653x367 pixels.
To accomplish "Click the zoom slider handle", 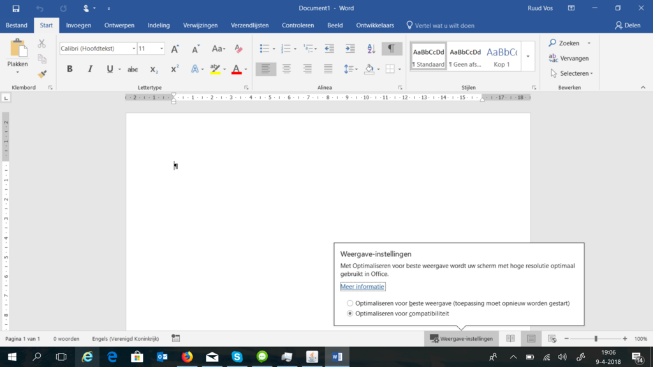I will point(596,339).
